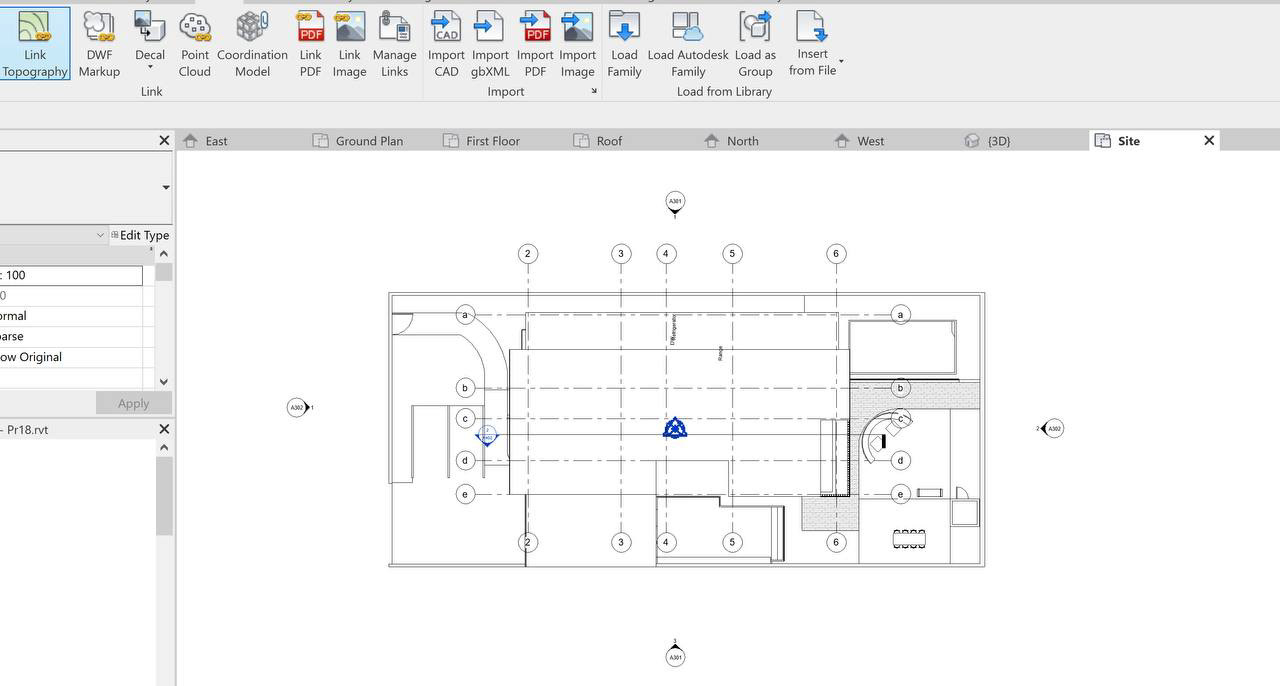Click the scale value field showing 100
Screen dimensions: 1280x686
(x=71, y=275)
